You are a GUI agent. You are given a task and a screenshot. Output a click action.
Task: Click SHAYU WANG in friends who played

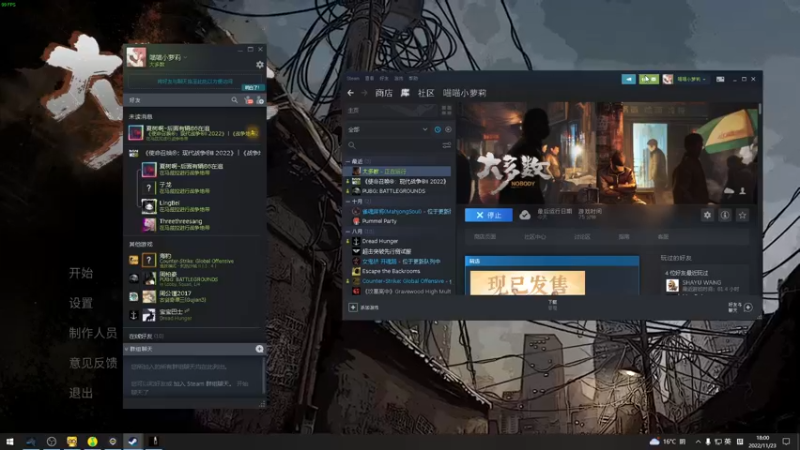tap(702, 282)
